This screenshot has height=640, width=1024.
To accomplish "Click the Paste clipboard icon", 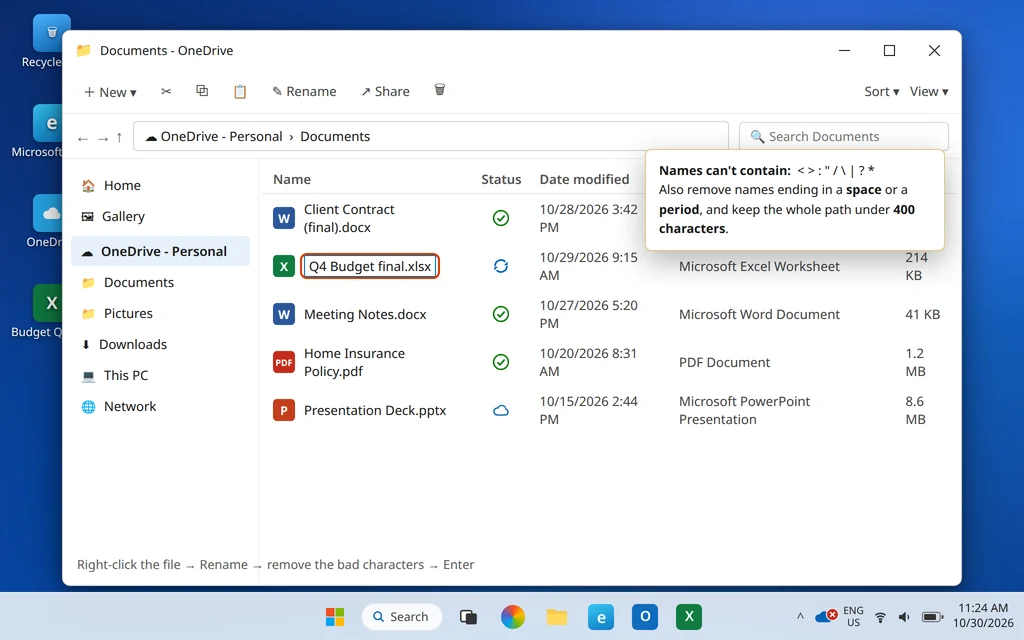I will 240,91.
